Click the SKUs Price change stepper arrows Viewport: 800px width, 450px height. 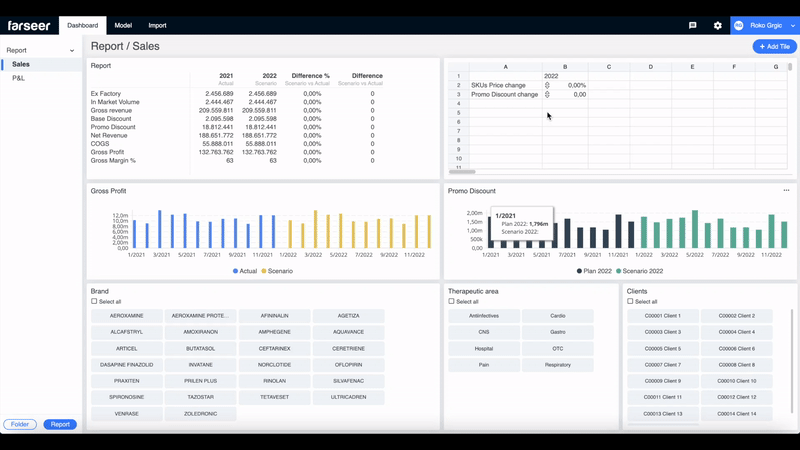coord(547,85)
